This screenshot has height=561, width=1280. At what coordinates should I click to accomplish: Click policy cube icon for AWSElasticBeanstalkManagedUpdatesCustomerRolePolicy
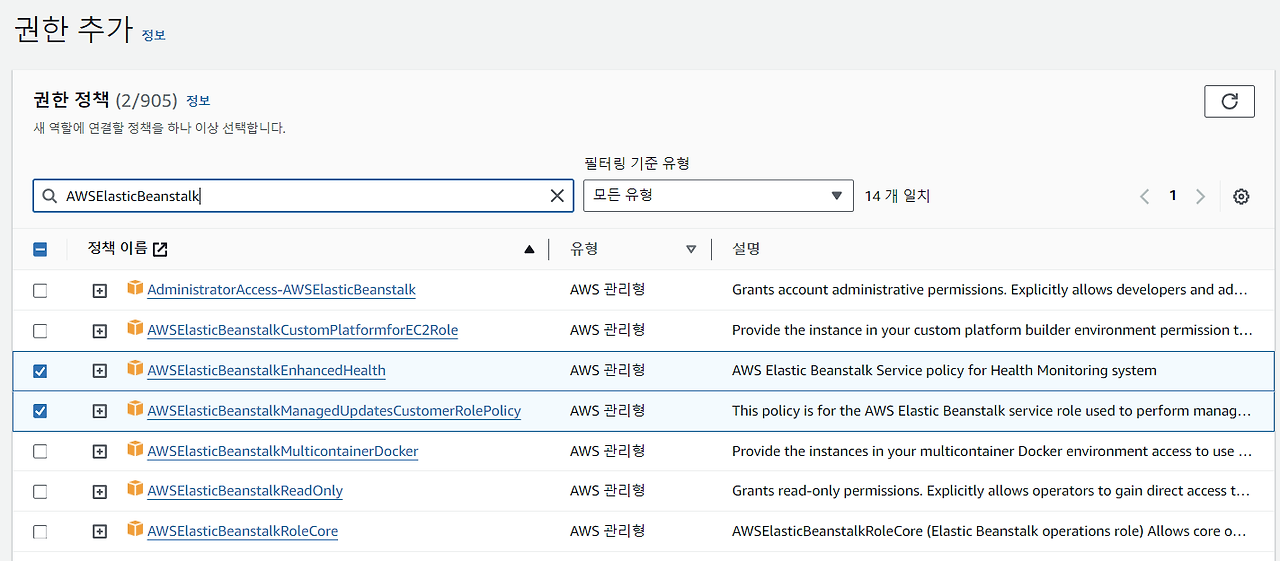click(135, 409)
